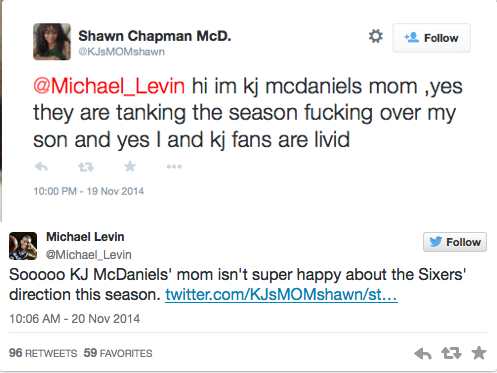497x373 pixels.
Task: Reply to Michael Levin's tweet
Action: 423,353
